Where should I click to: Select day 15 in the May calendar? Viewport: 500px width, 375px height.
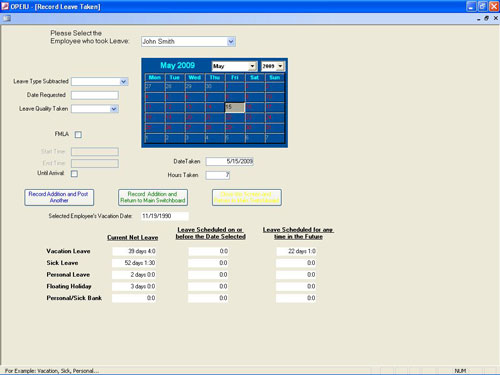pyautogui.click(x=235, y=107)
